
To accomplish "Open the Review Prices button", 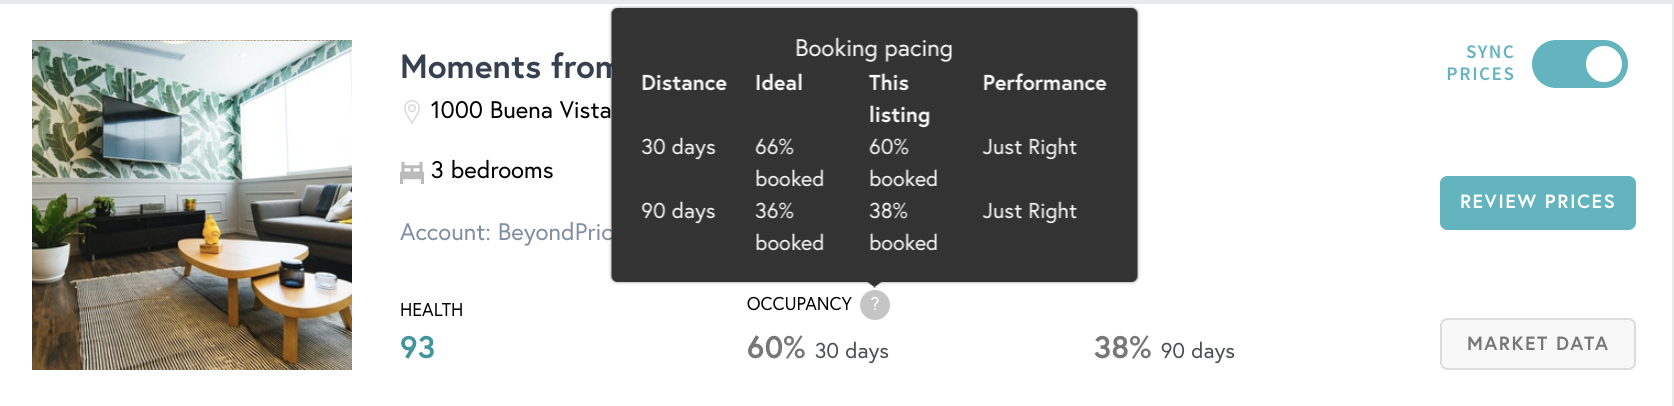I will (1538, 203).
